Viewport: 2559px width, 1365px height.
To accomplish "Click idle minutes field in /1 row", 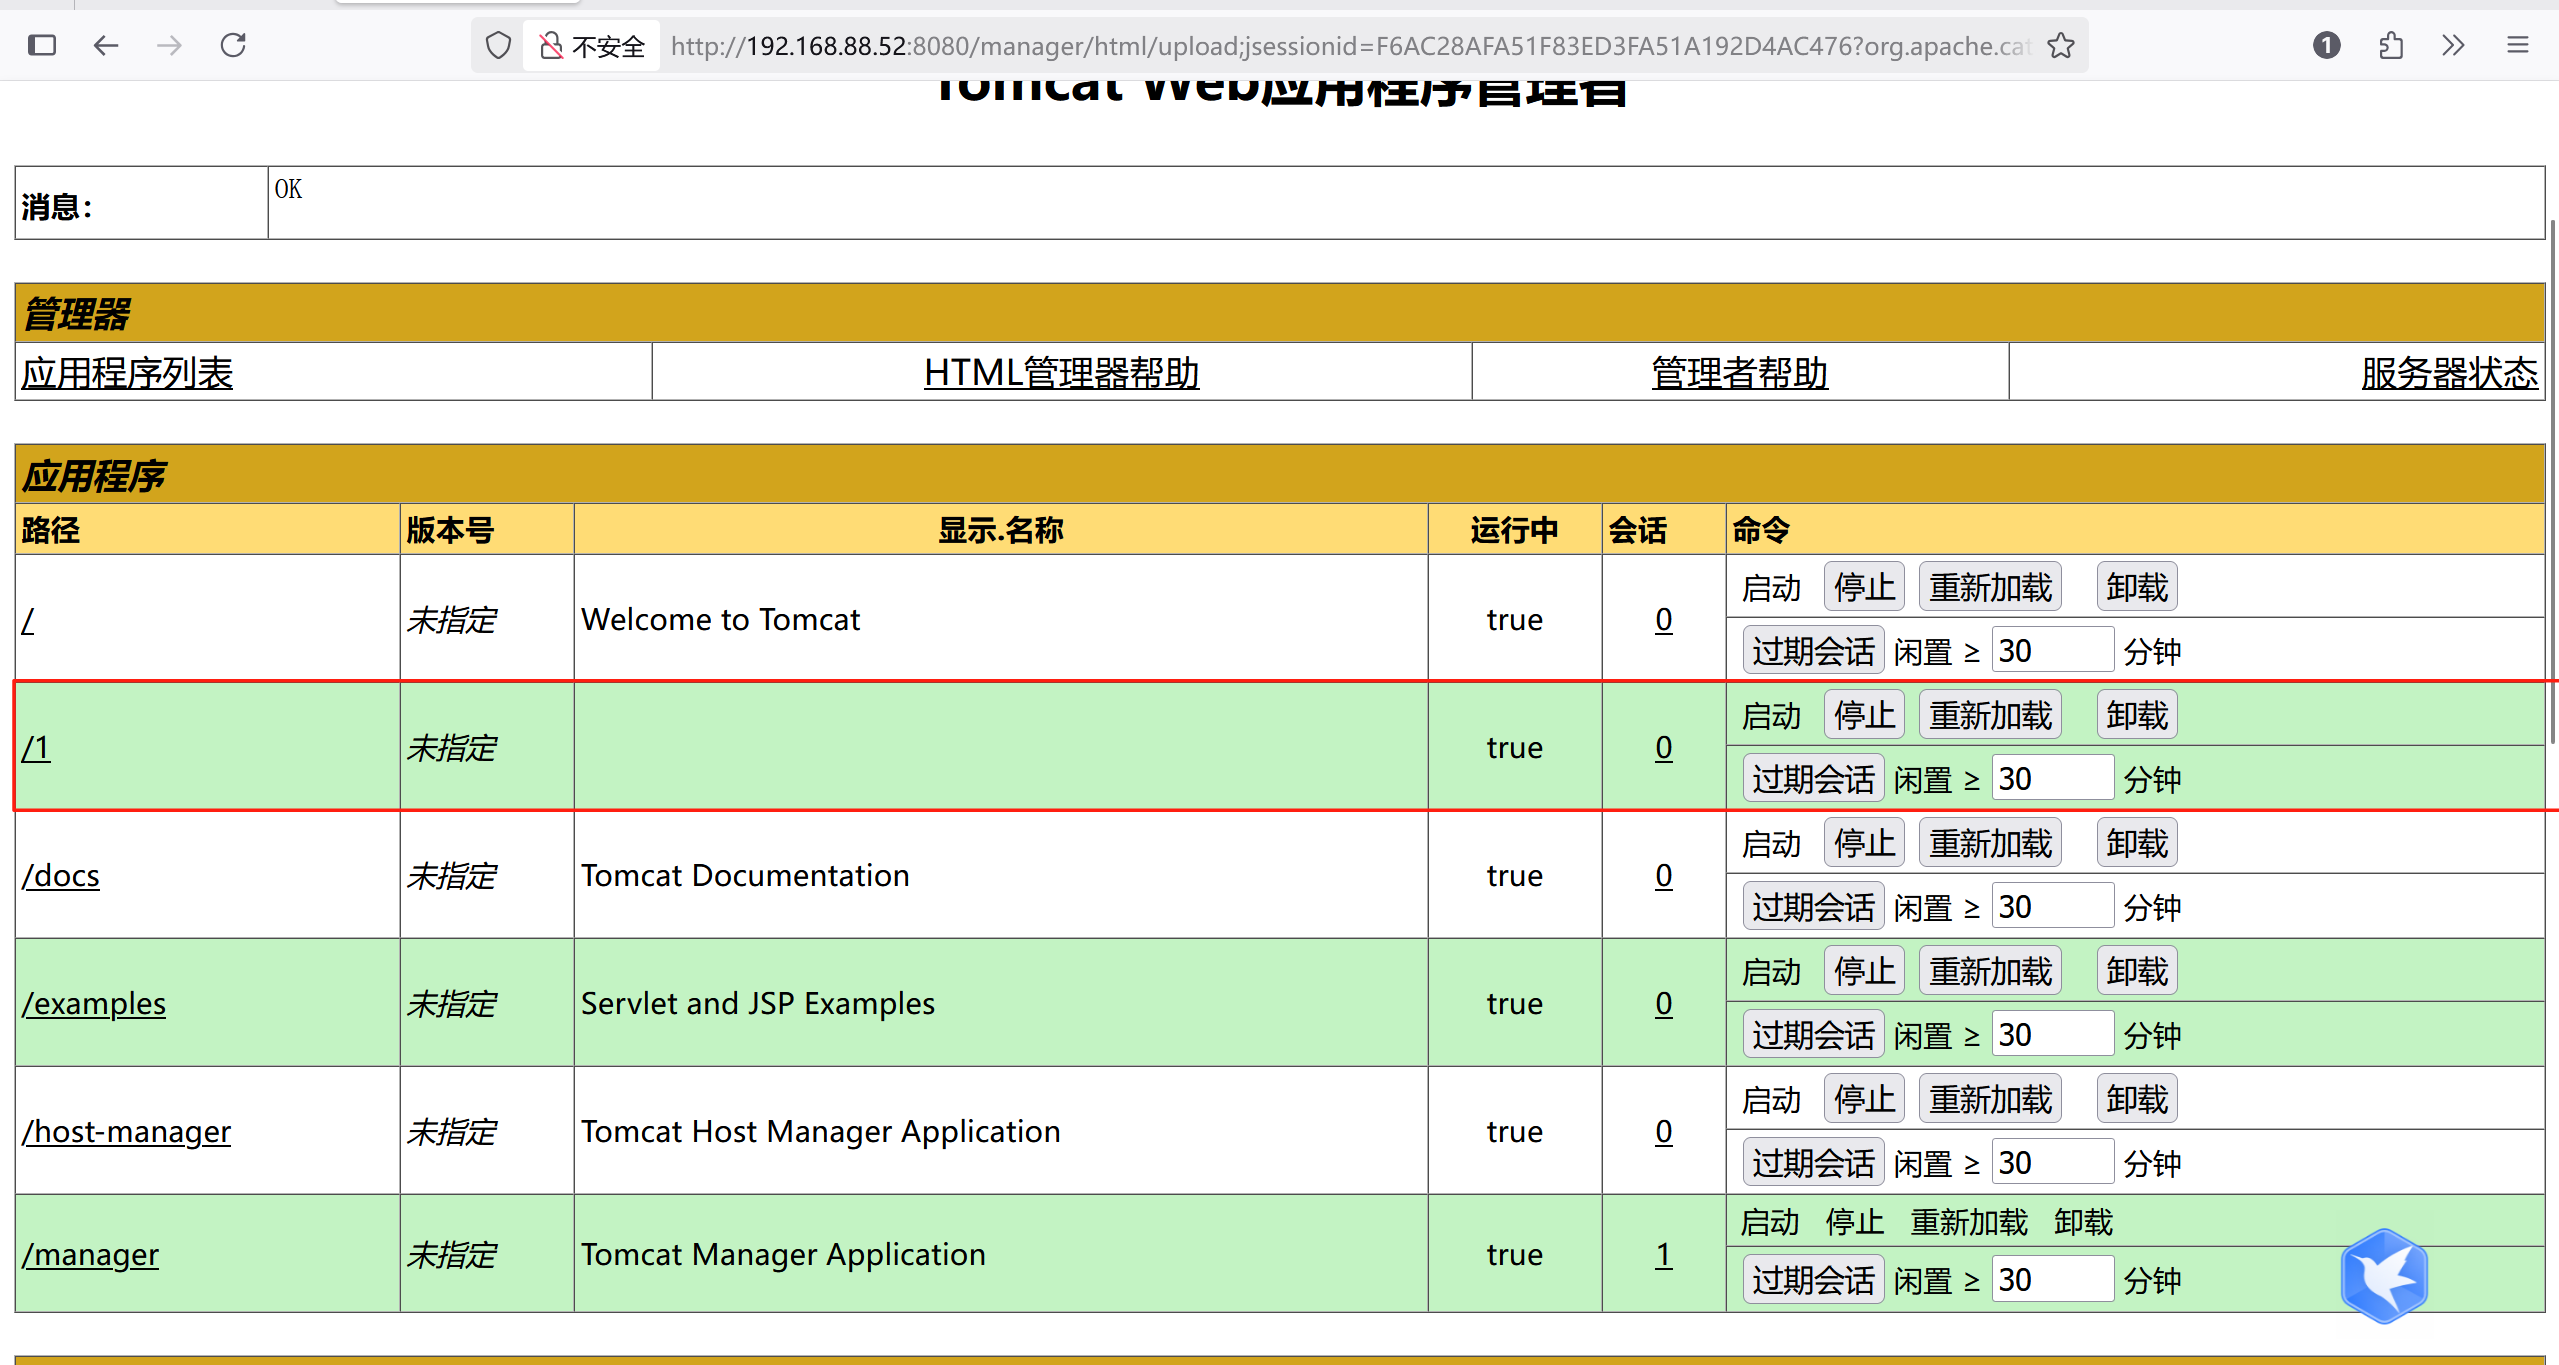I will [x=2052, y=779].
